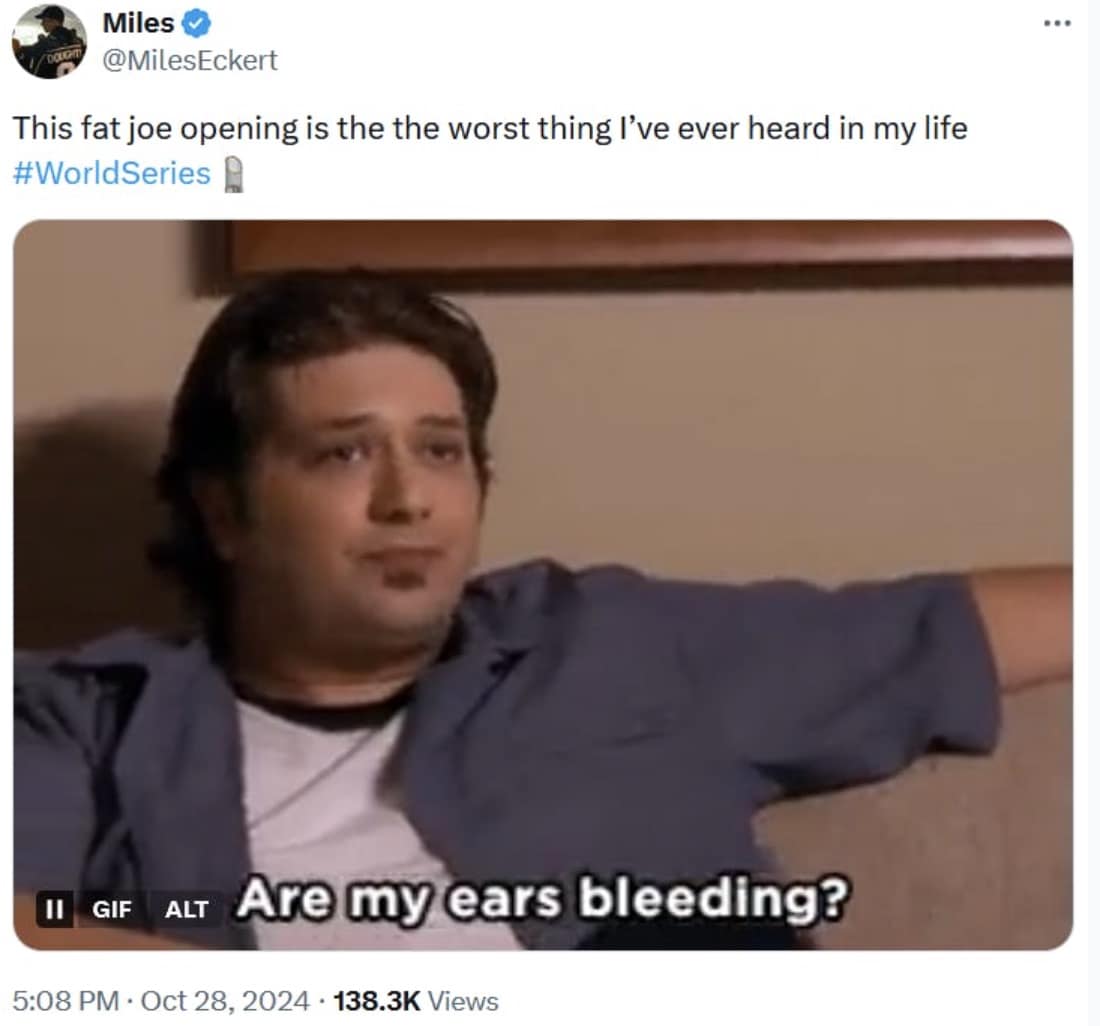Click the Views label
Image resolution: width=1100 pixels, height=1026 pixels.
463,1001
